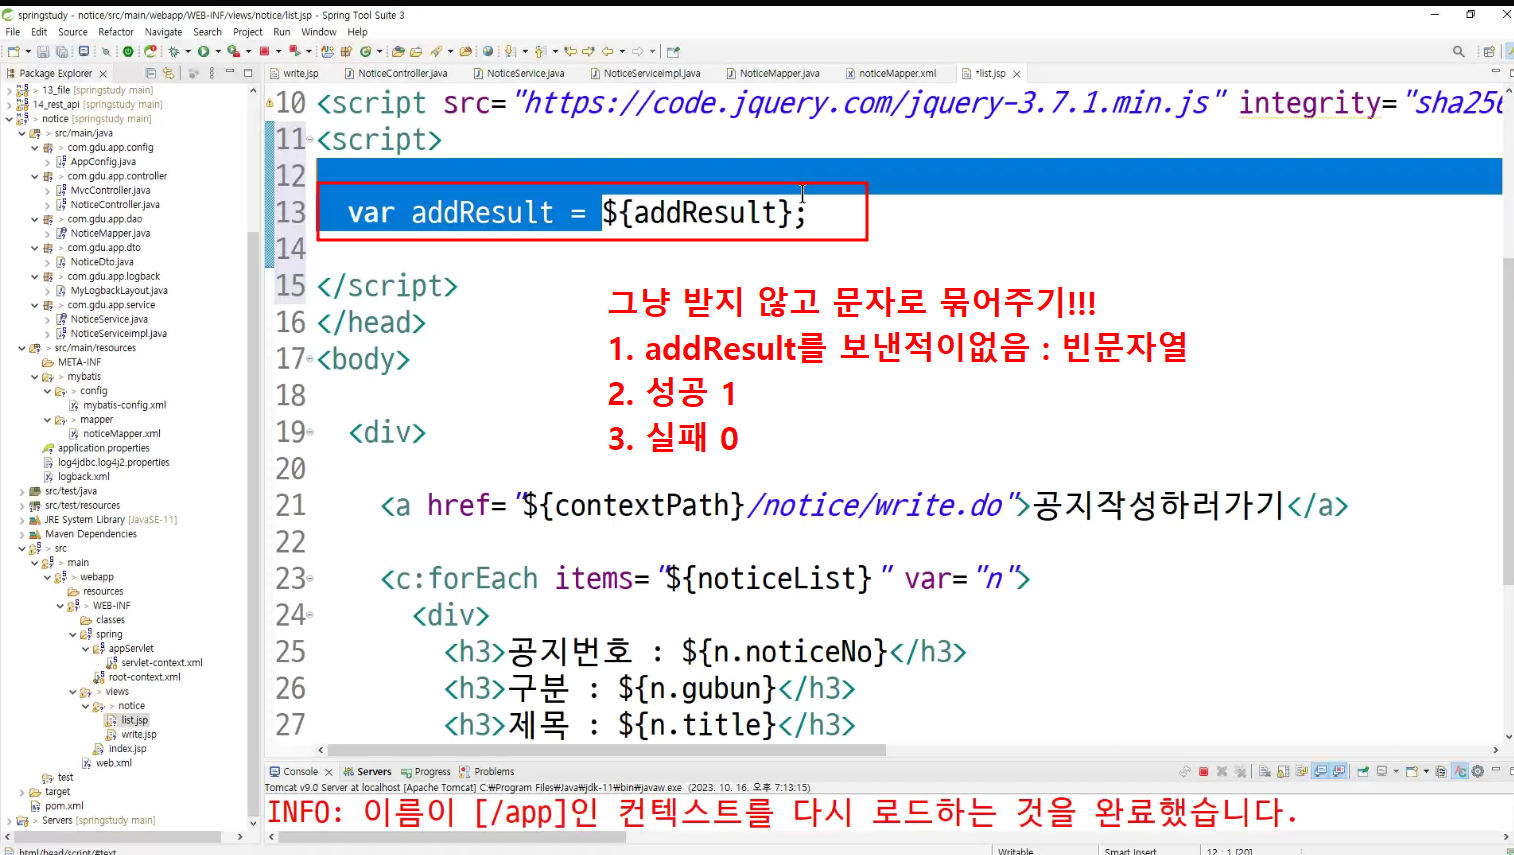Open the Run button dropdown arrow

(x=218, y=52)
